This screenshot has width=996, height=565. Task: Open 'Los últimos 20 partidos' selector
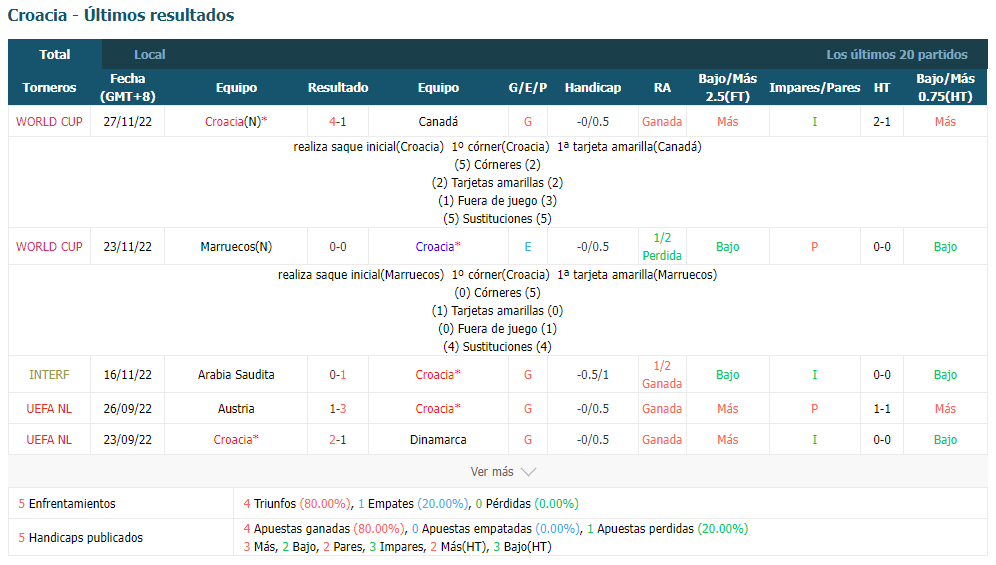pos(896,55)
